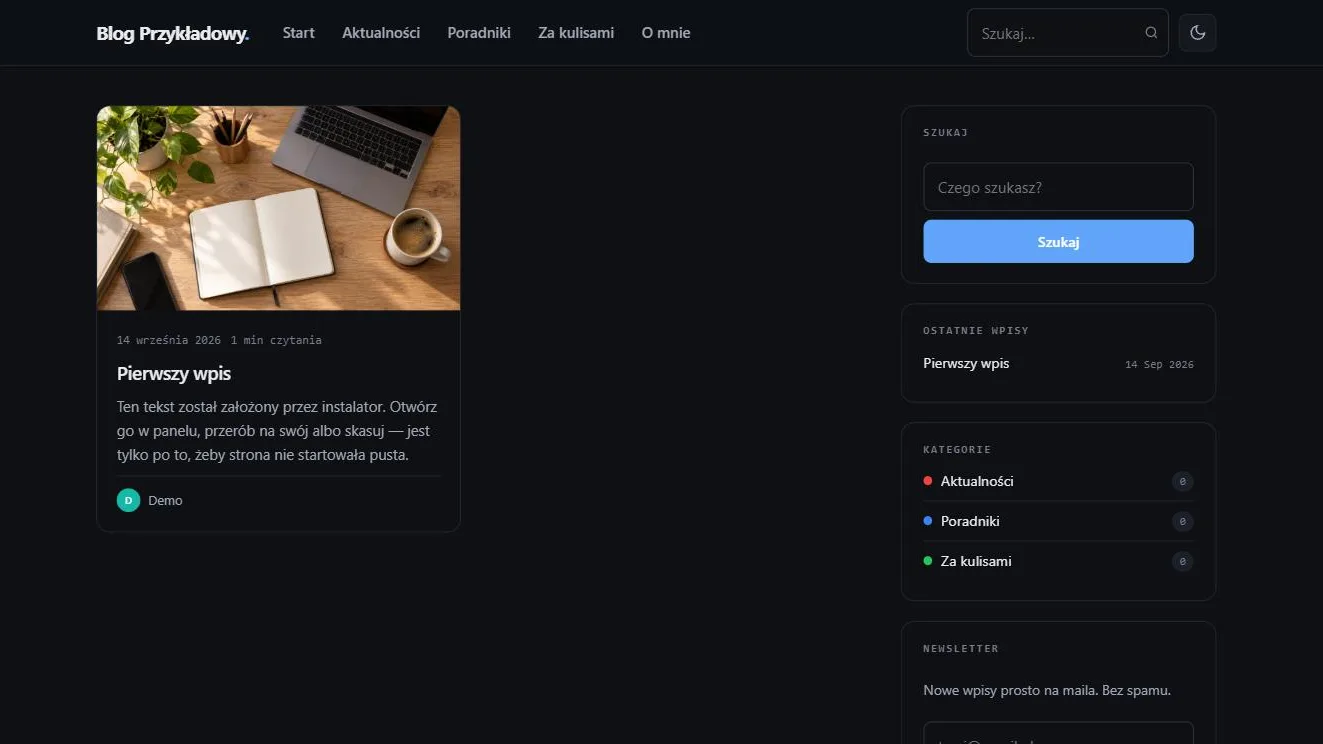Click the Demo author avatar icon
The height and width of the screenshot is (744, 1323).
pyautogui.click(x=128, y=500)
